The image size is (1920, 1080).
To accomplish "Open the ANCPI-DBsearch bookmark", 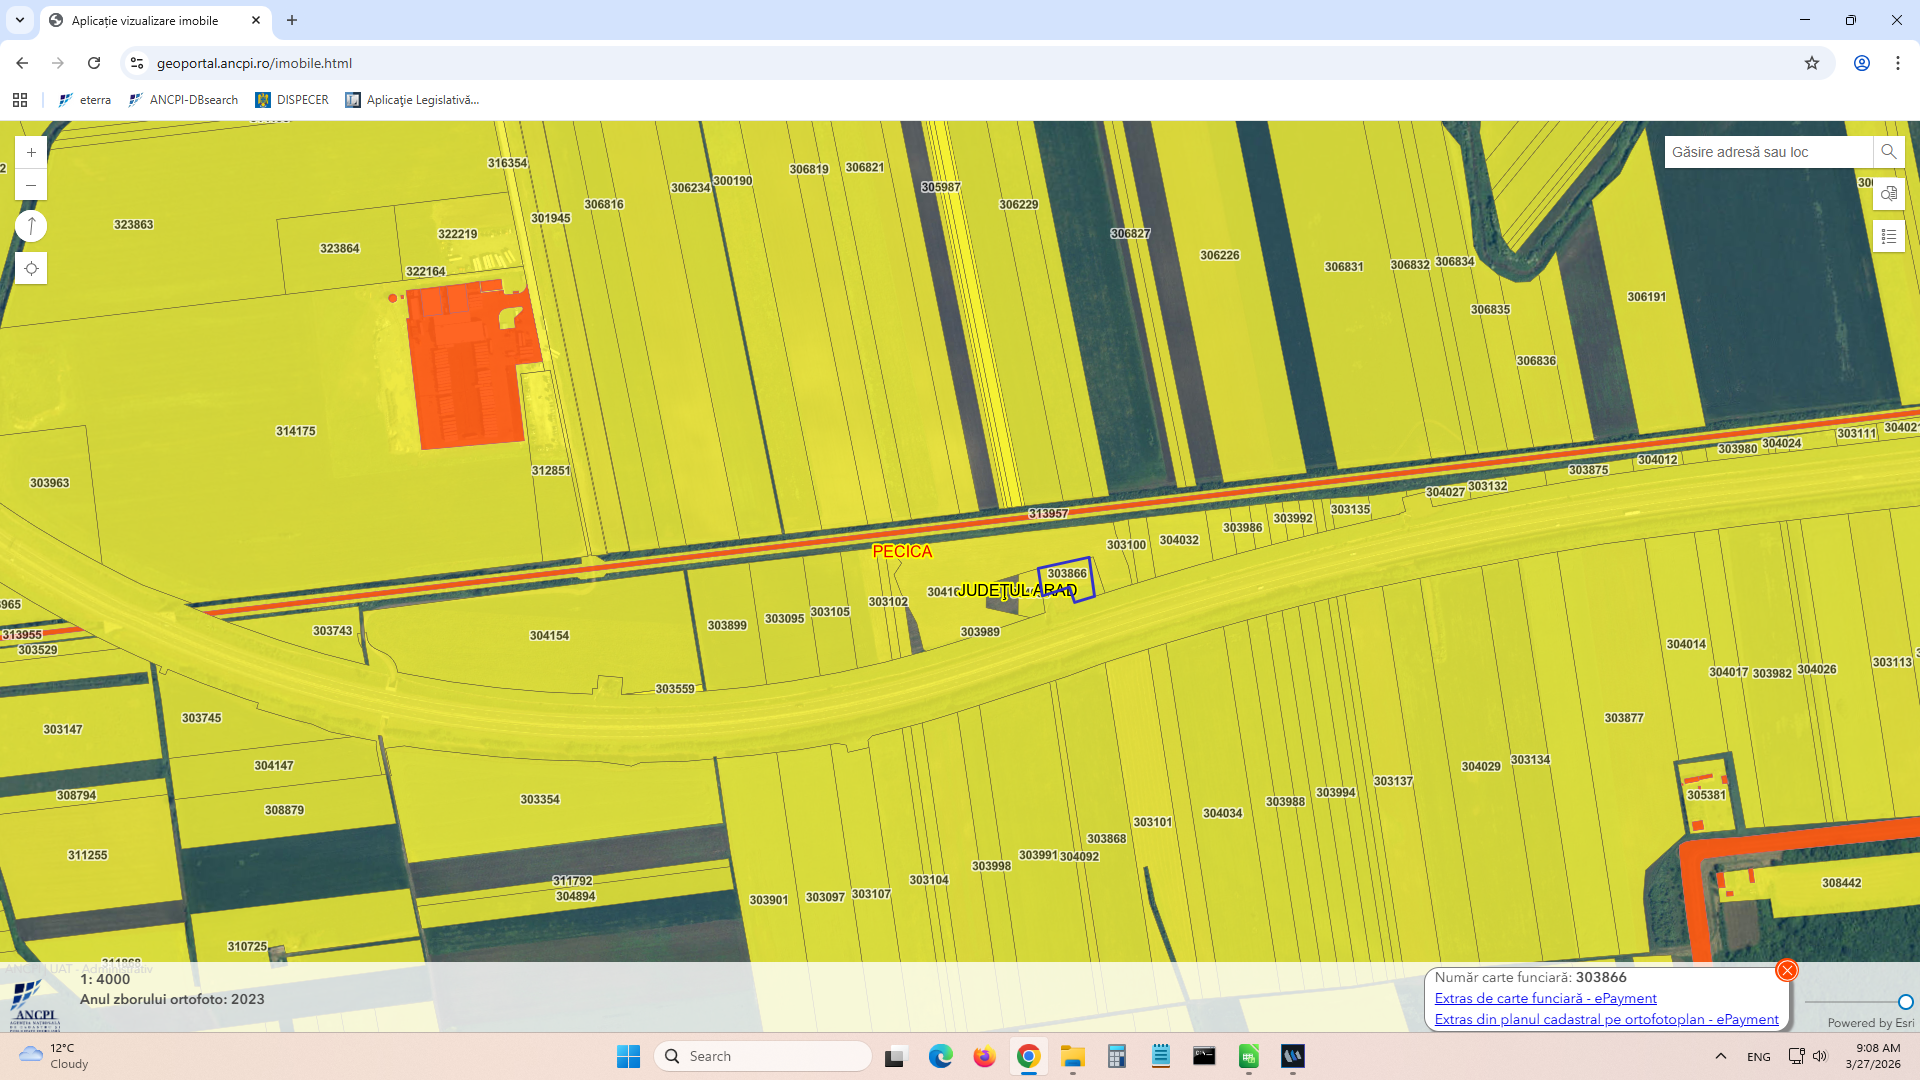I will pyautogui.click(x=183, y=100).
